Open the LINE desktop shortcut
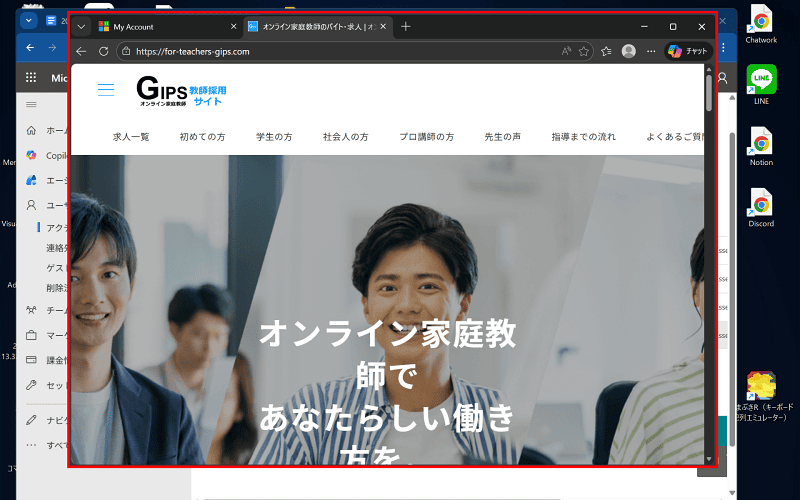This screenshot has width=800, height=500. pos(761,84)
